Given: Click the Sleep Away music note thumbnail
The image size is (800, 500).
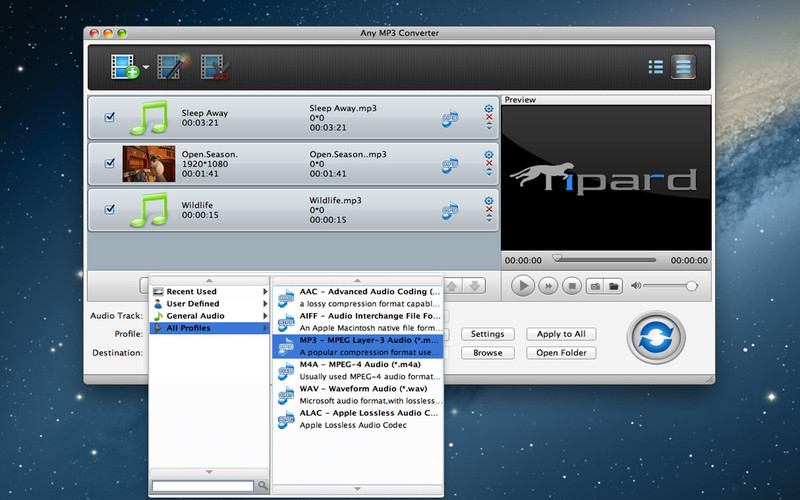Looking at the screenshot, I should [149, 118].
